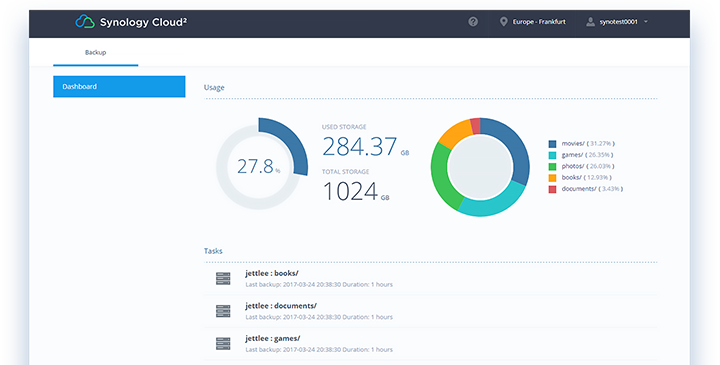Click the 1024 GB total storage value

coord(356,191)
